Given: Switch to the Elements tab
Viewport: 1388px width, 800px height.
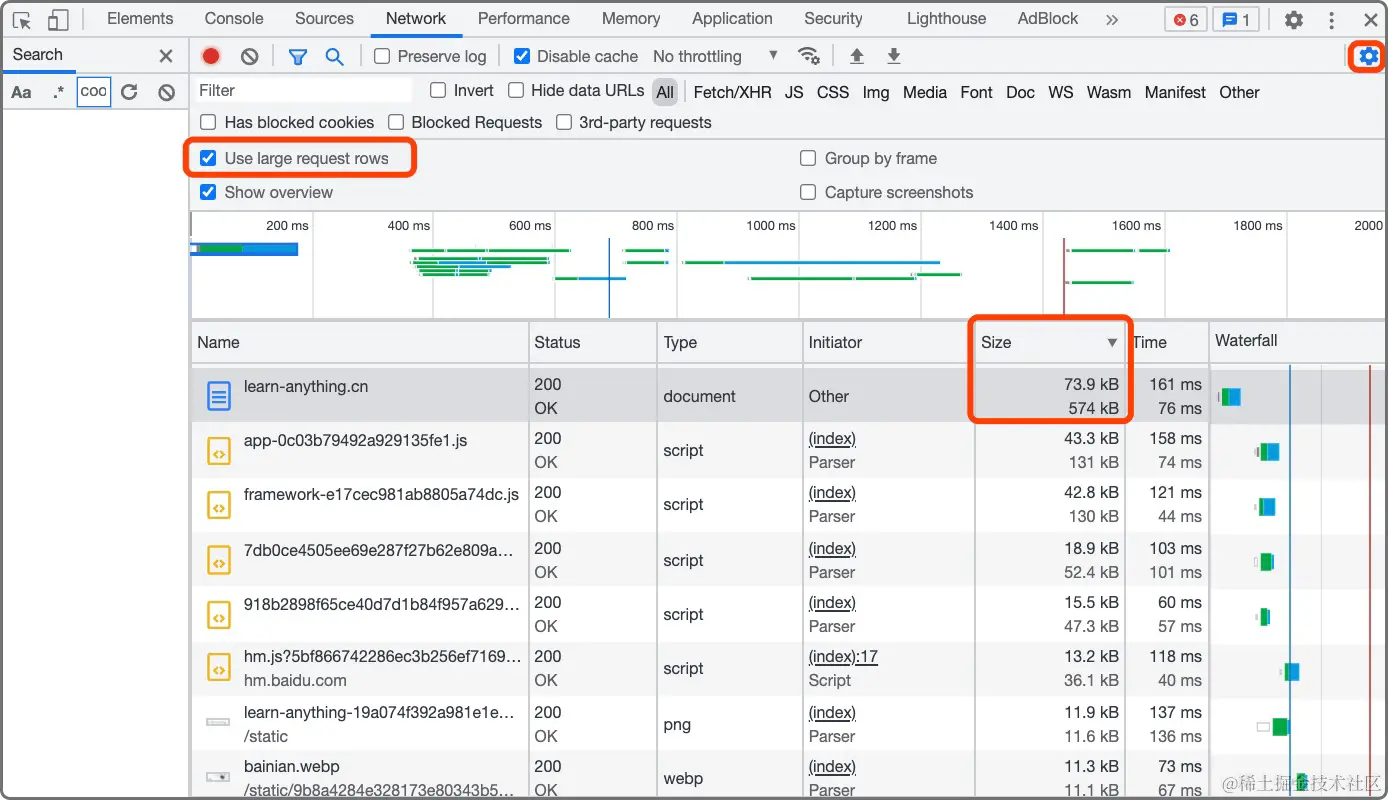Looking at the screenshot, I should [x=140, y=19].
